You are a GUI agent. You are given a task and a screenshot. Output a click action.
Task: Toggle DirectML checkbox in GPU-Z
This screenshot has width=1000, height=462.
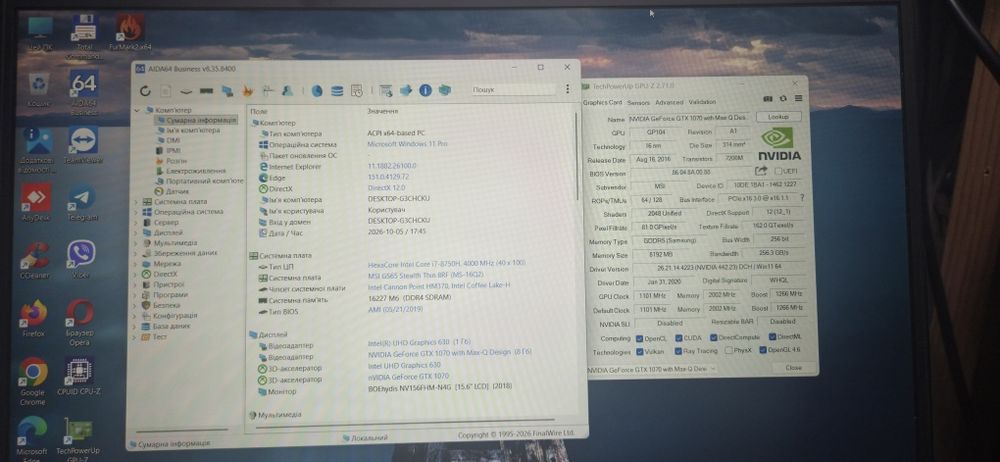[772, 337]
